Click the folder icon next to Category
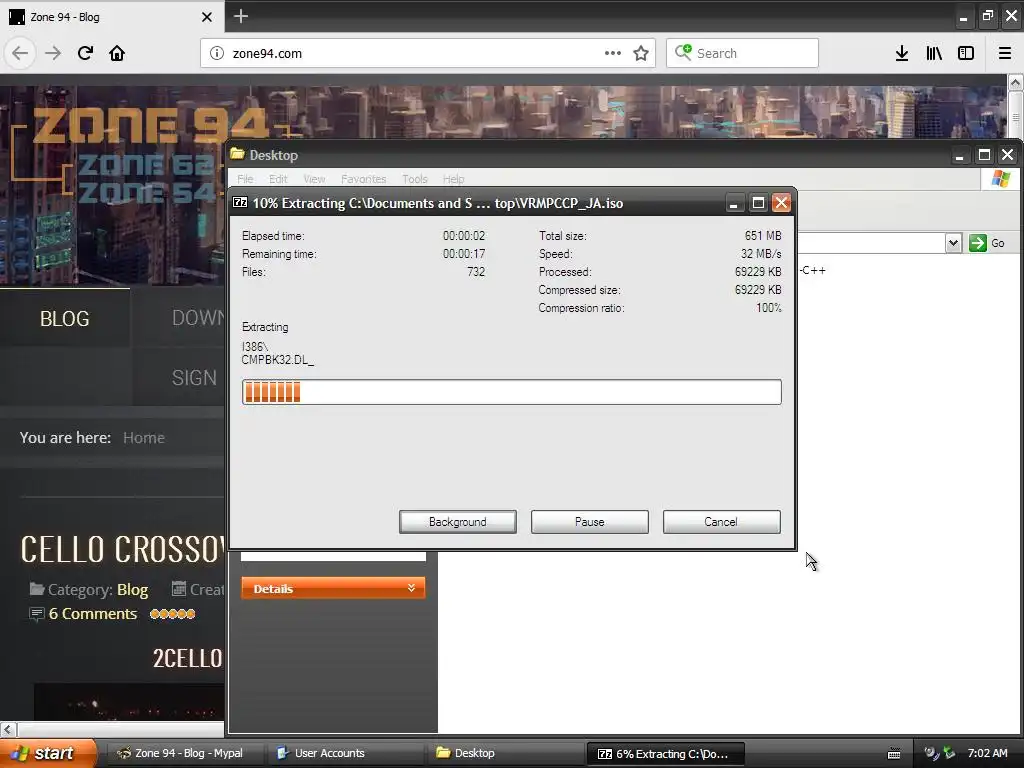The height and width of the screenshot is (768, 1024). [x=37, y=589]
